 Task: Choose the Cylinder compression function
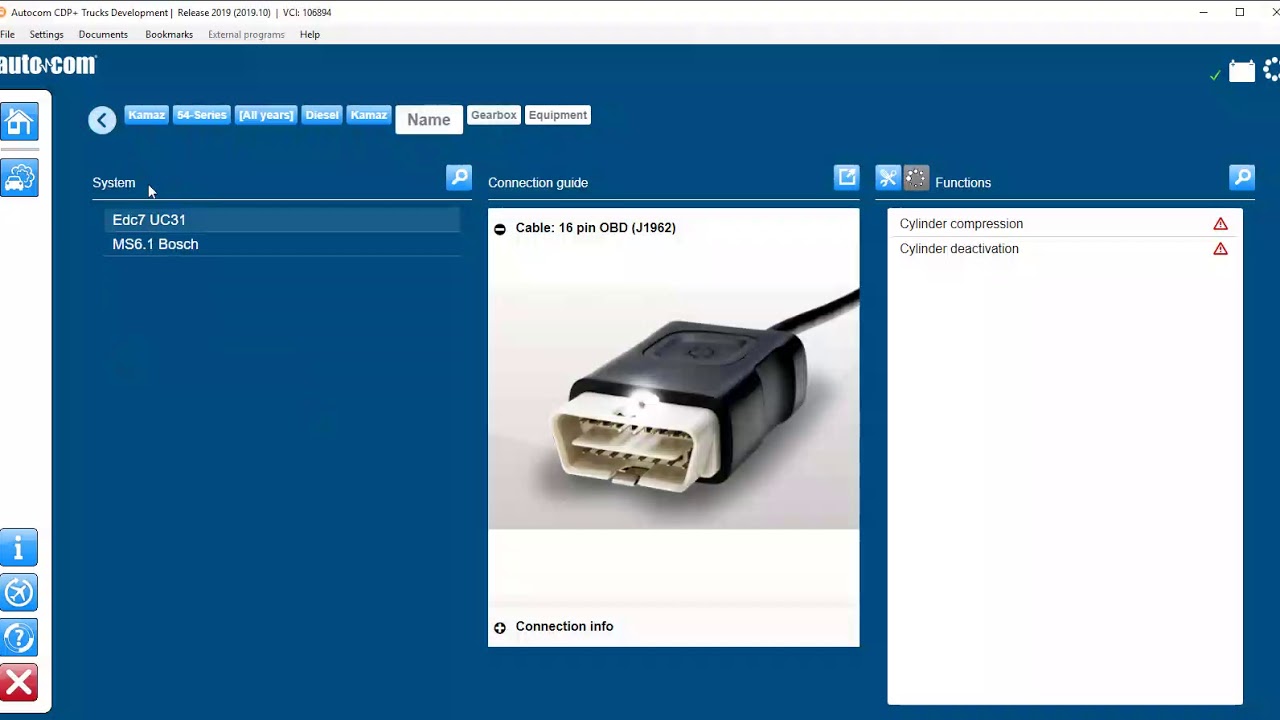click(x=1065, y=224)
